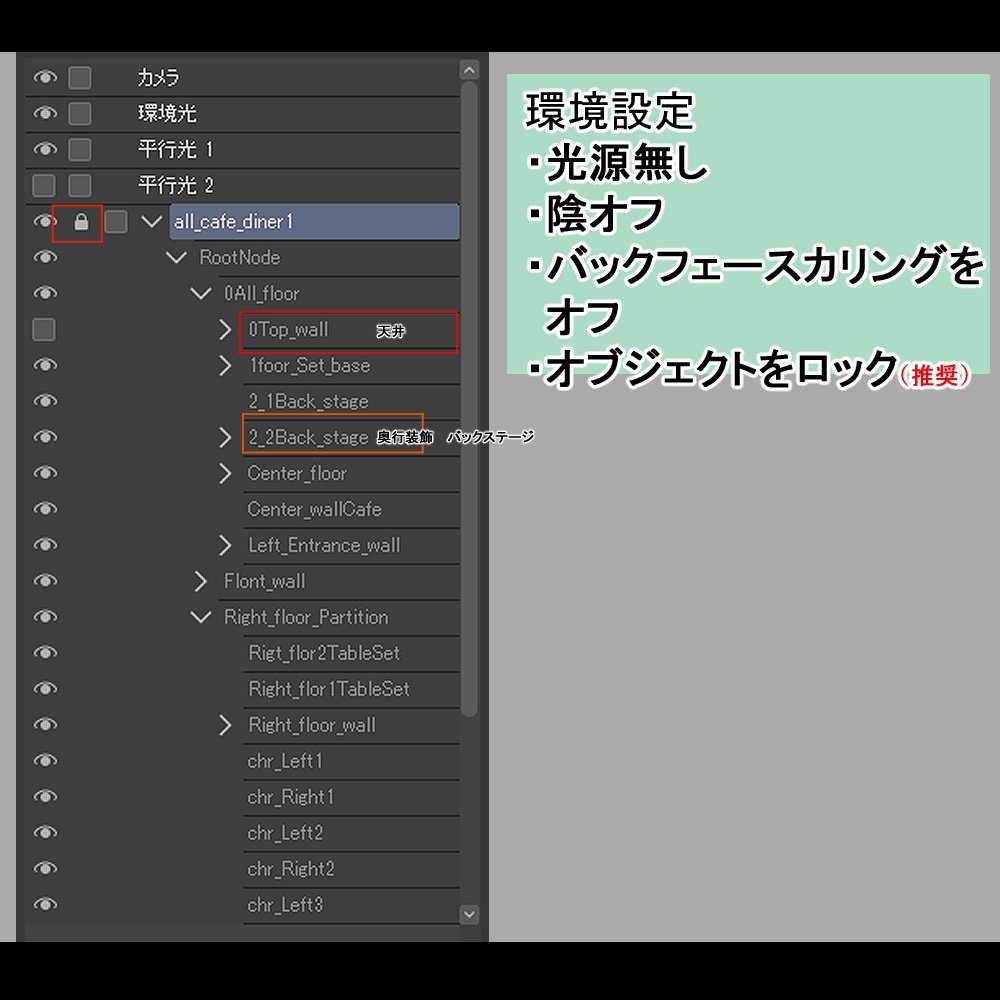Image resolution: width=1000 pixels, height=1000 pixels.
Task: Hide chr_Right2 using eye icon
Action: [x=45, y=868]
